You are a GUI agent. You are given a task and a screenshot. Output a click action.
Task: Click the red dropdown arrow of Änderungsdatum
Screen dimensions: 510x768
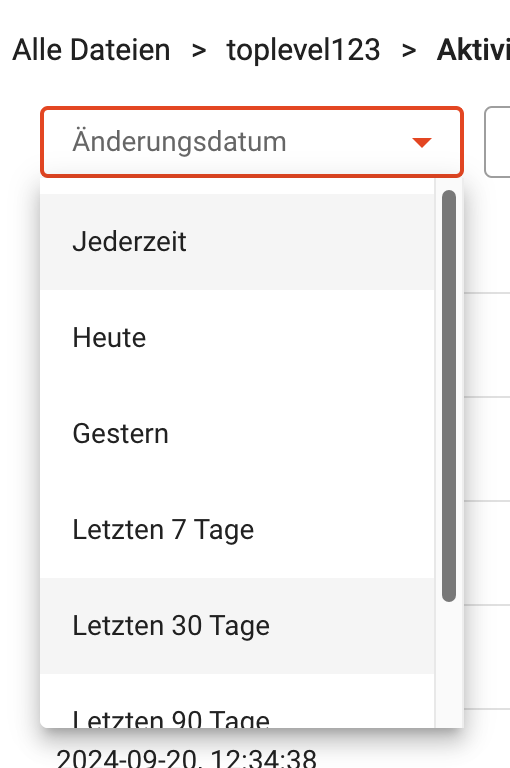(x=421, y=143)
